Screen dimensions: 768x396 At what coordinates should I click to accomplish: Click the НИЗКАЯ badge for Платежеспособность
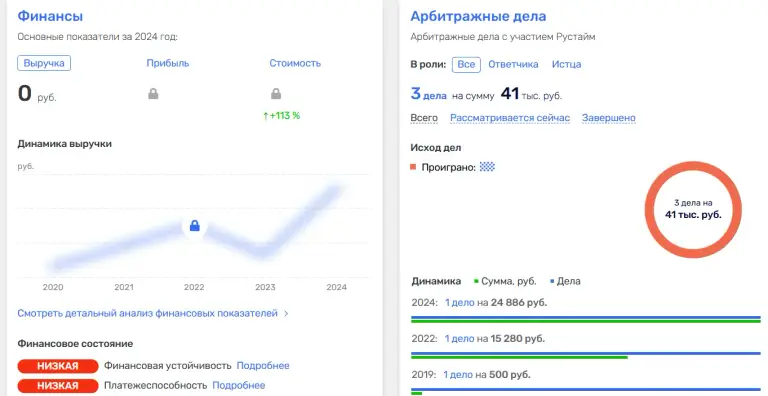58,386
